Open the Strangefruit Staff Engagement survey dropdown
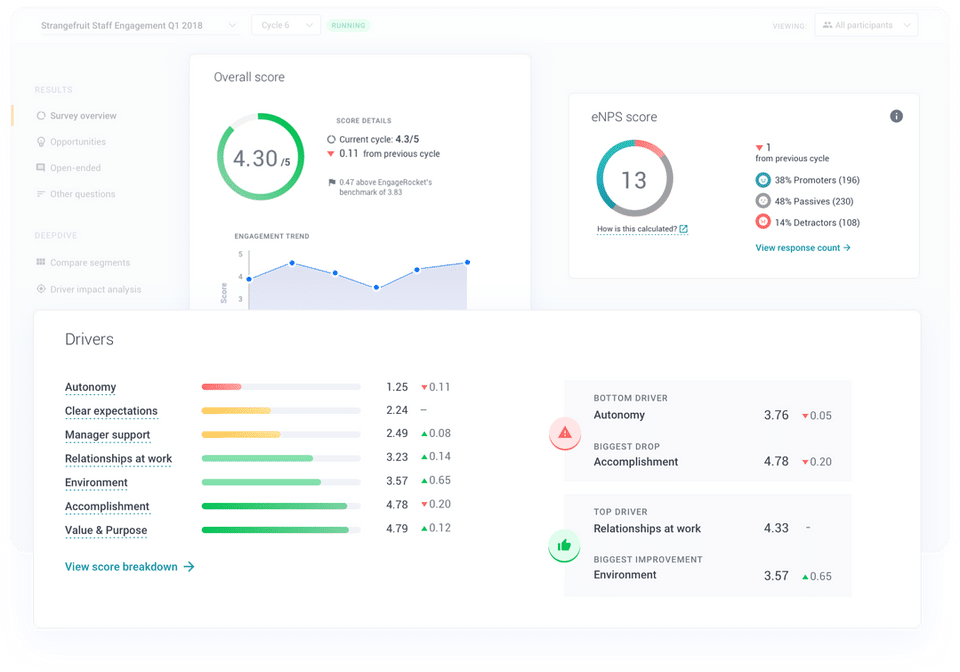Viewport: 960px width, 672px height. pos(138,25)
